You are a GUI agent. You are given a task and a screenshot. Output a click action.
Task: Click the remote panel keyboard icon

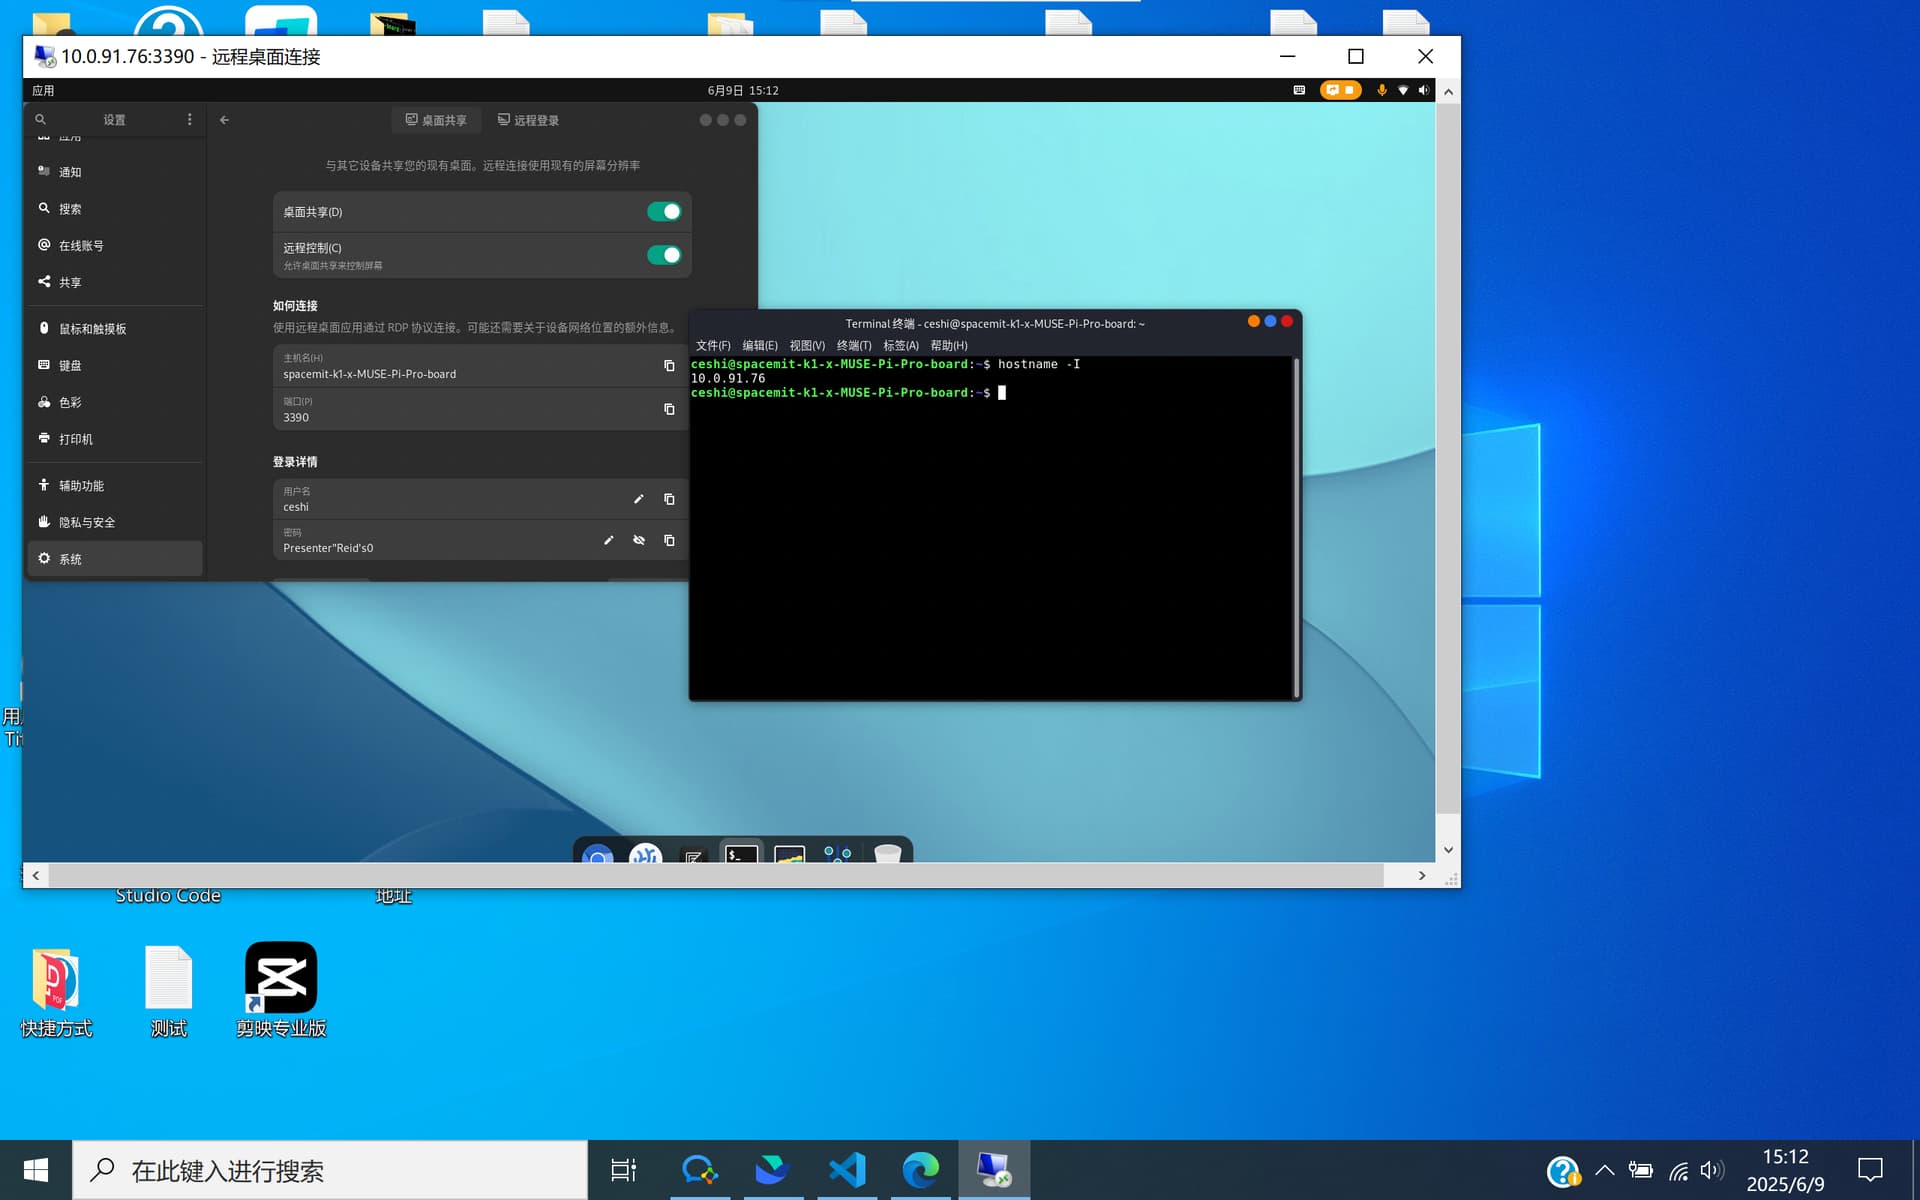tap(1299, 91)
